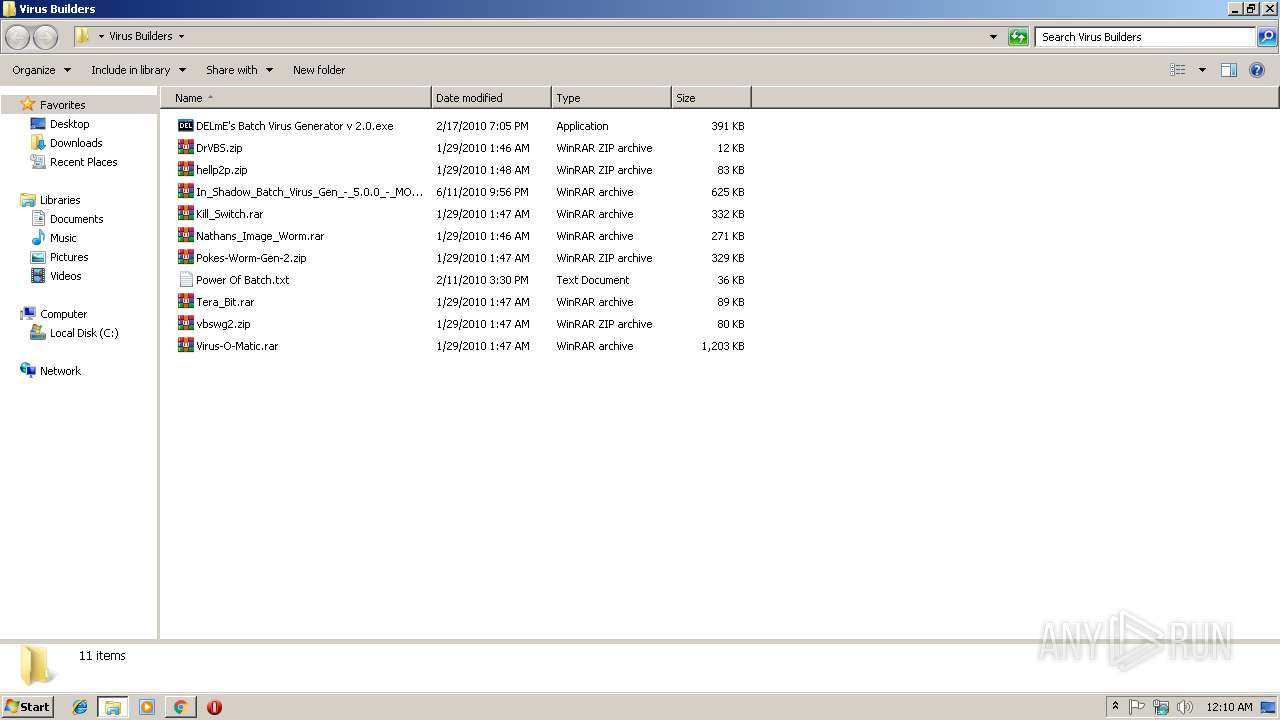The width and height of the screenshot is (1280, 720).
Task: Select the Tera_Bit.rar archive icon
Action: (x=186, y=302)
